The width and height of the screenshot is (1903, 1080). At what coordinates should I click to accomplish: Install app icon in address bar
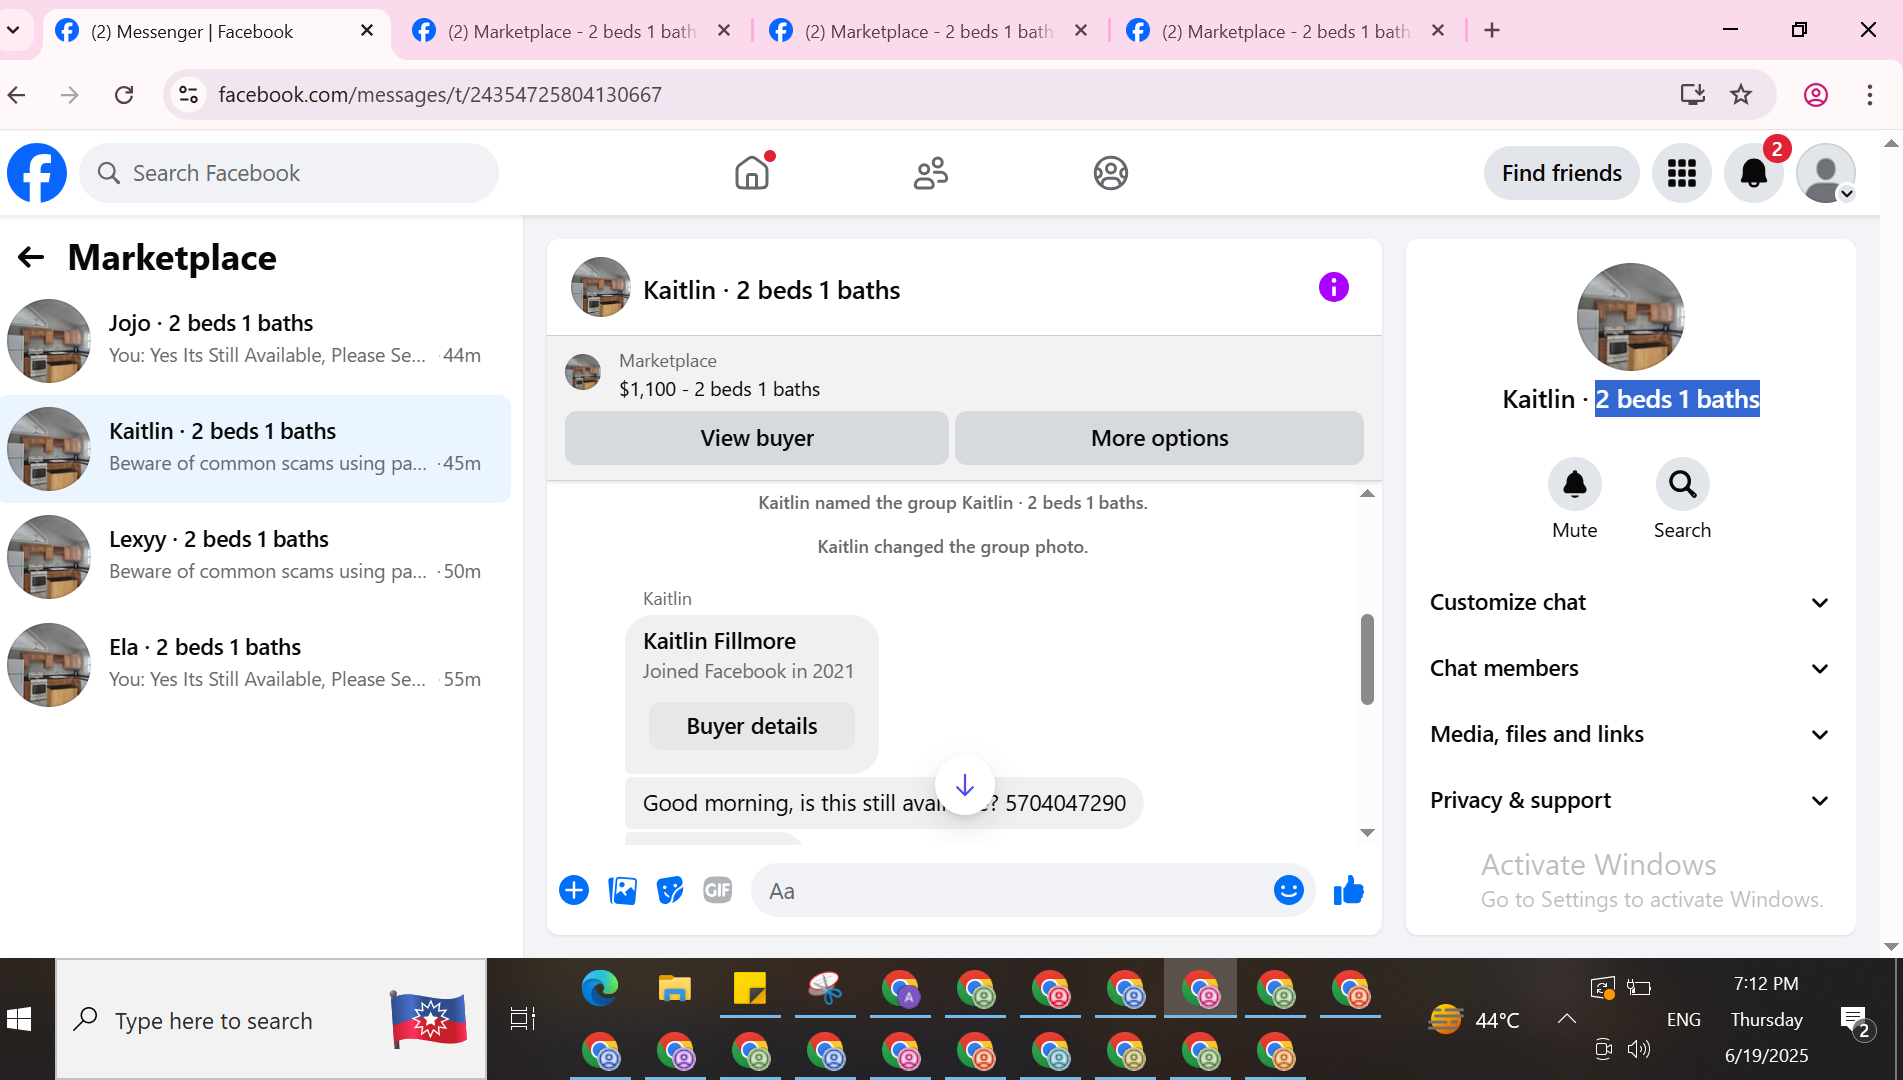1692,95
